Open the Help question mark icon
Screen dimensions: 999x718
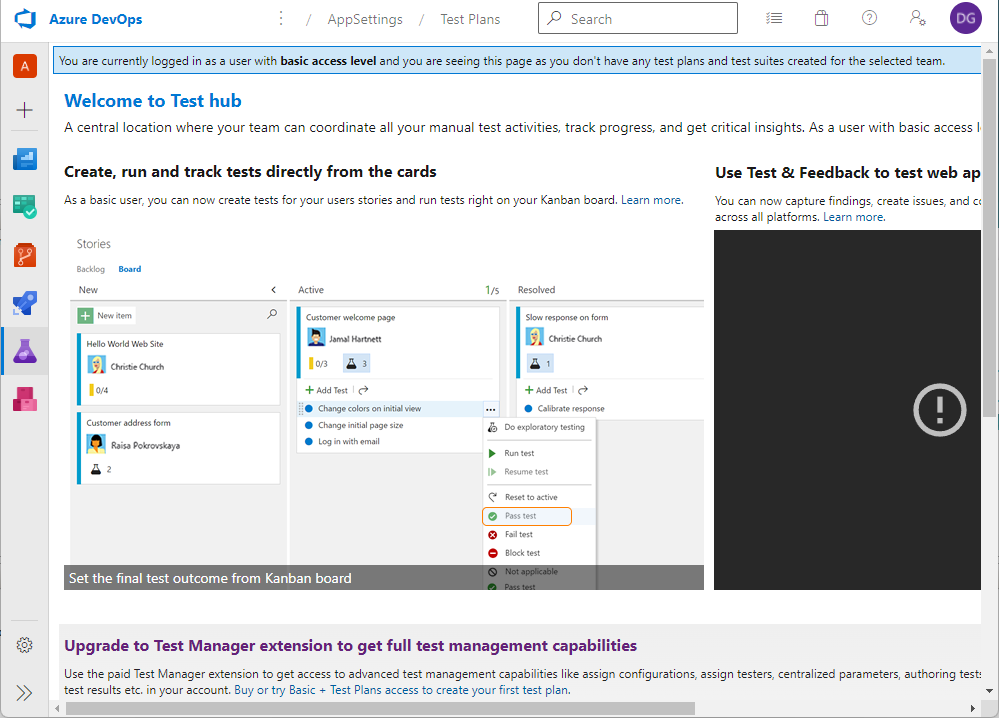(869, 18)
